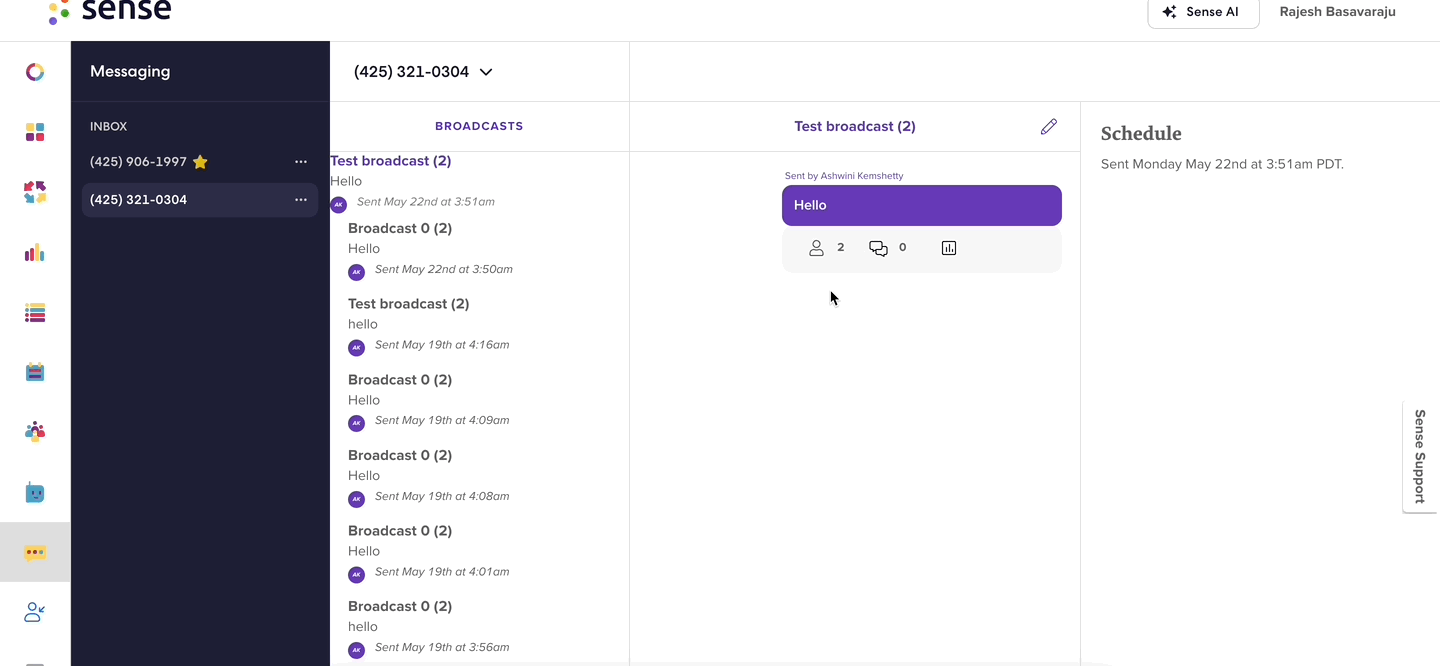Image resolution: width=1440 pixels, height=666 pixels.
Task: Click the Sense logo in header
Action: [x=110, y=11]
